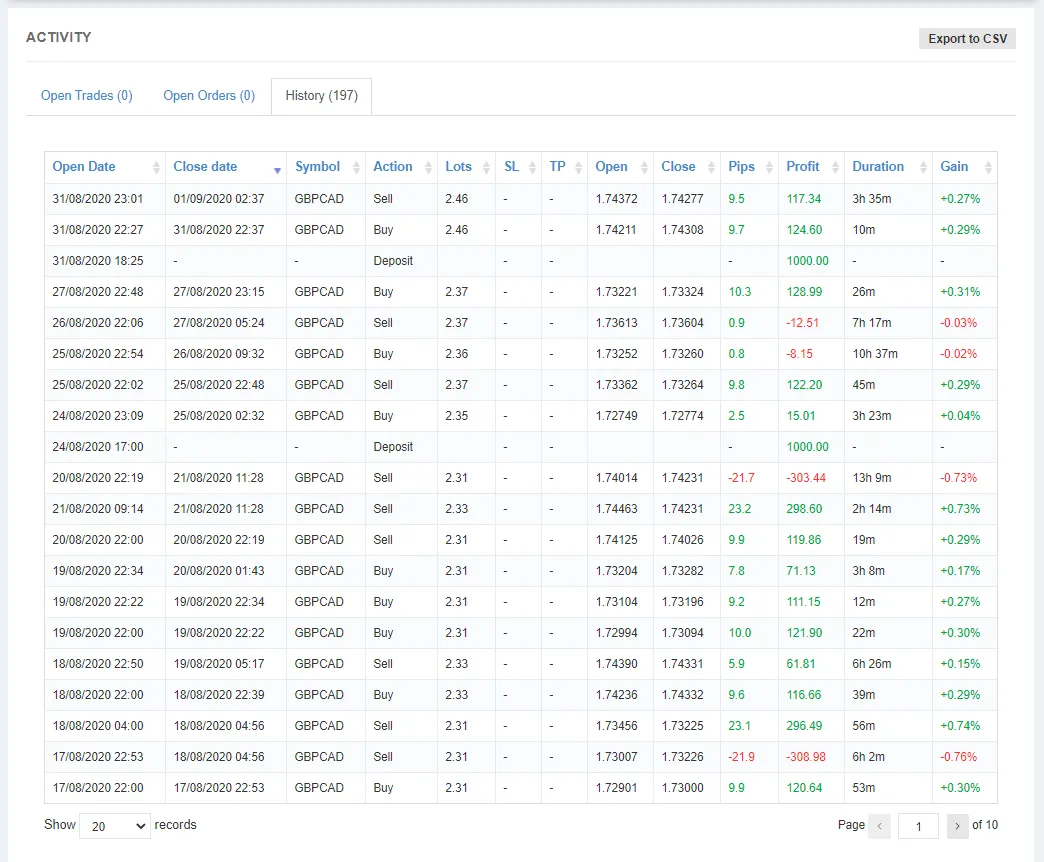
Task: Go to next page arrow button
Action: [x=957, y=826]
